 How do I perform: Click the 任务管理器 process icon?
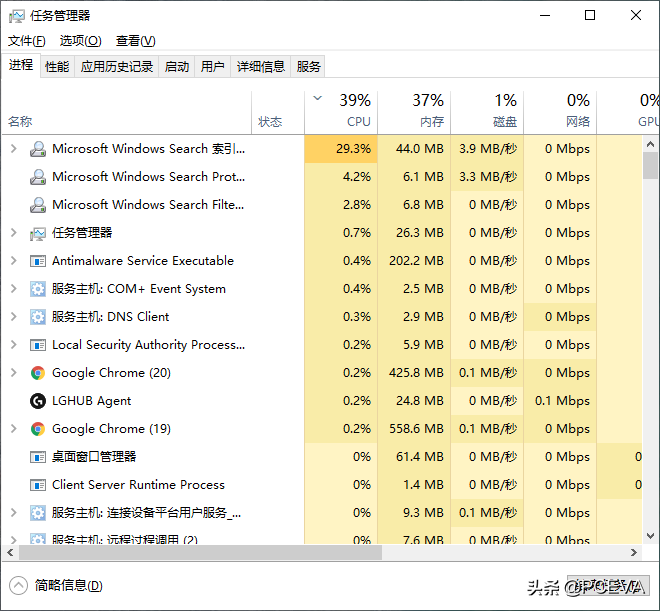tap(38, 233)
